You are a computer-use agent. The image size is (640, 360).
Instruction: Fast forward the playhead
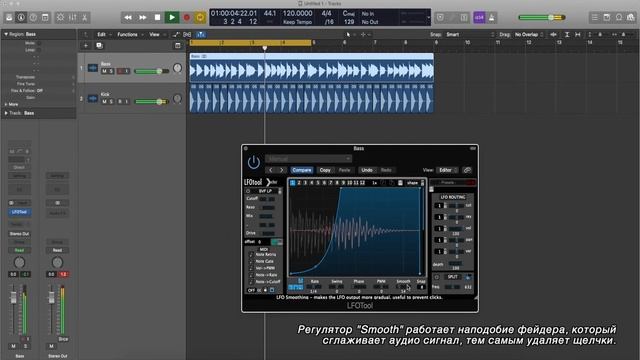tap(142, 18)
